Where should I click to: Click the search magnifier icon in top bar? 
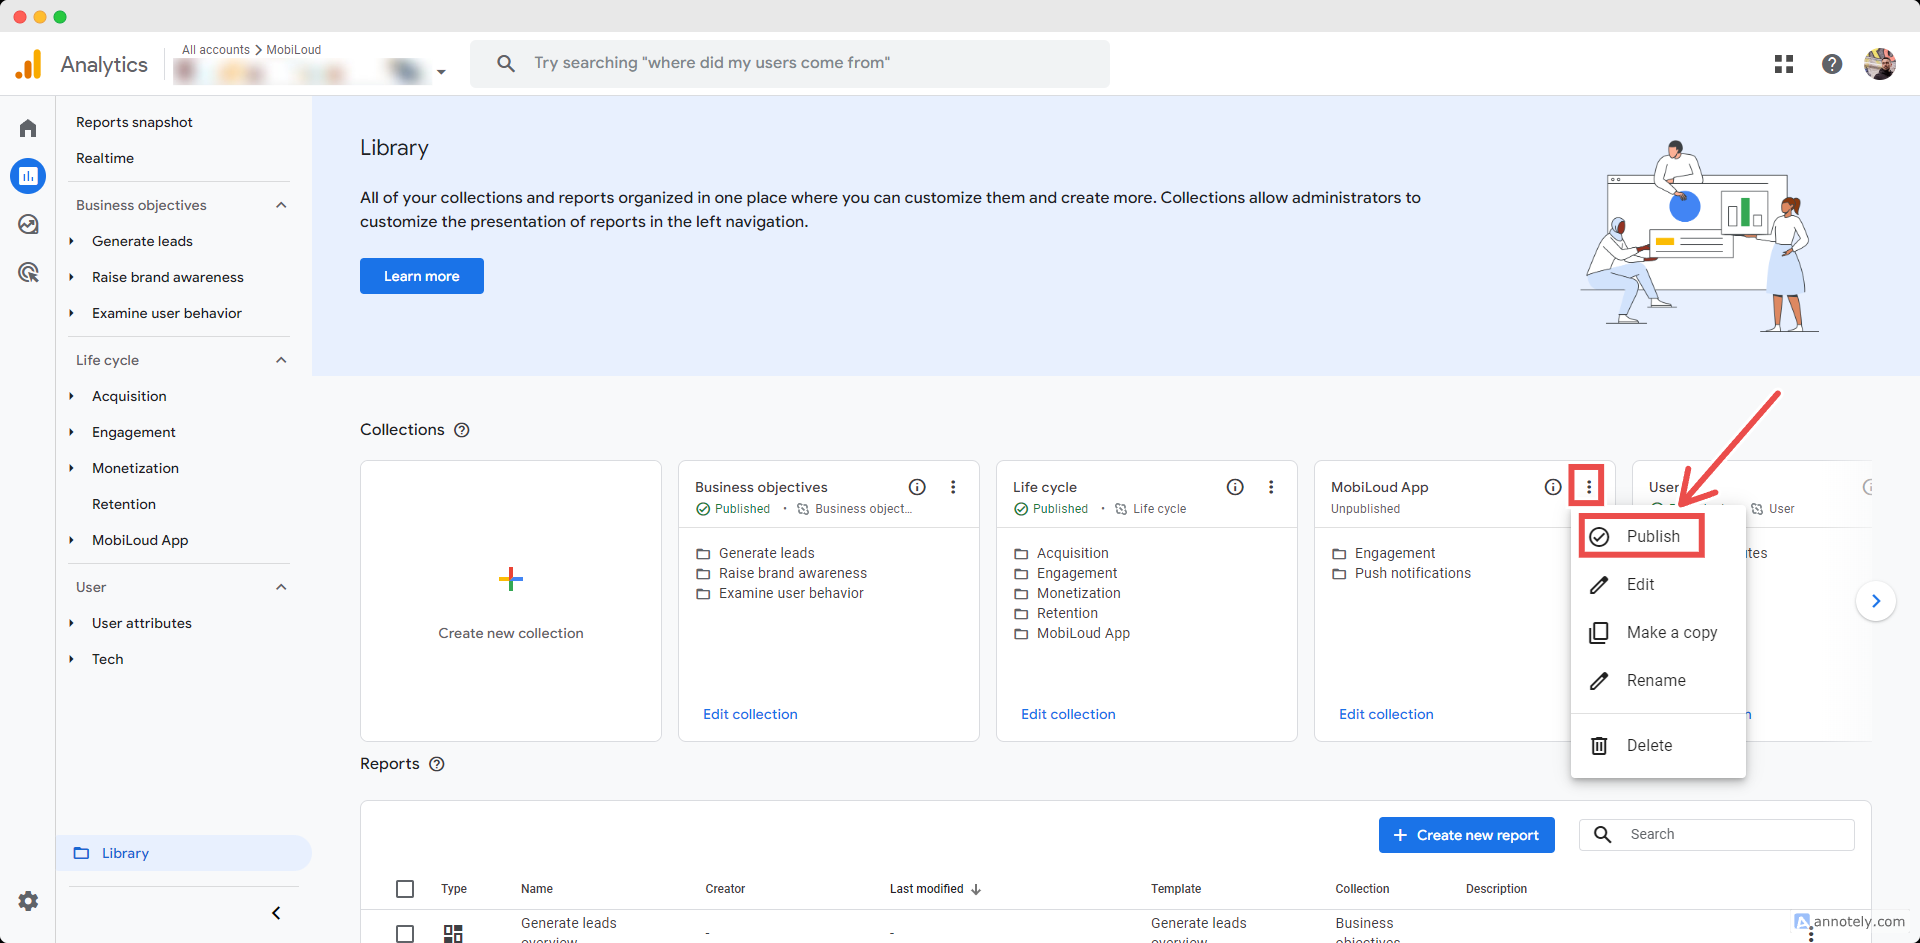pos(506,63)
